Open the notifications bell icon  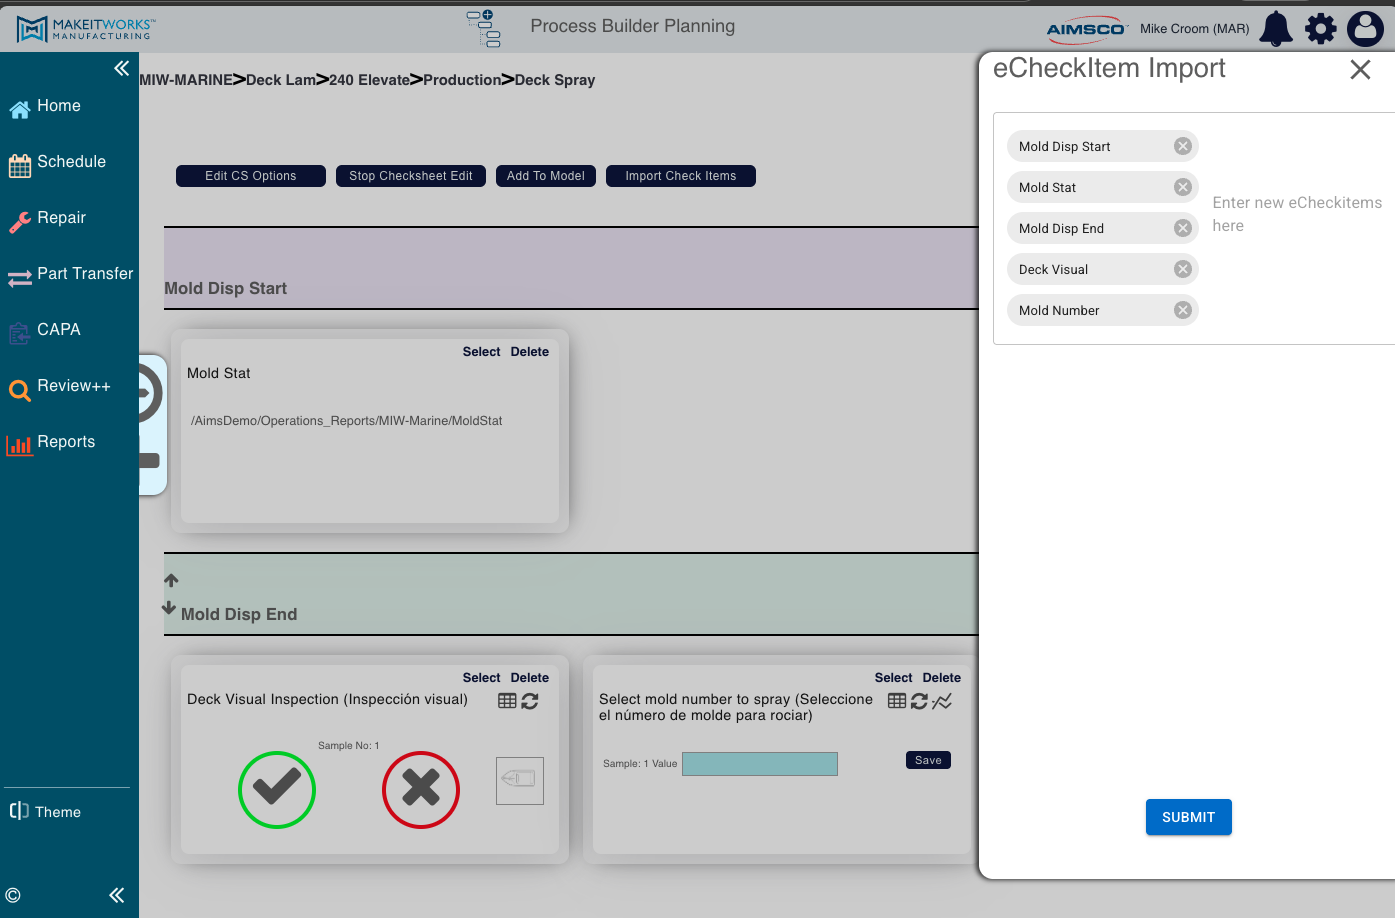point(1276,29)
